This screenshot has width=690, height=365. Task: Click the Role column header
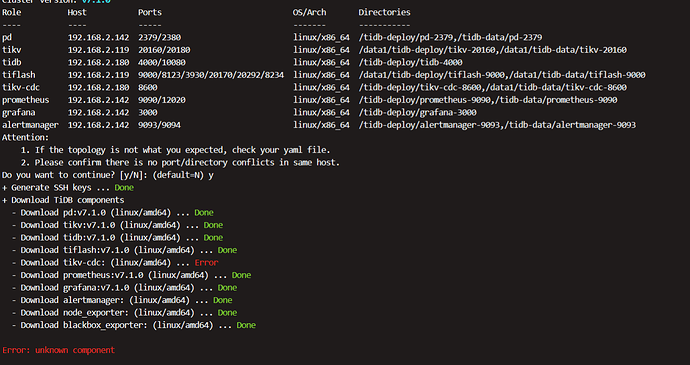(11, 12)
